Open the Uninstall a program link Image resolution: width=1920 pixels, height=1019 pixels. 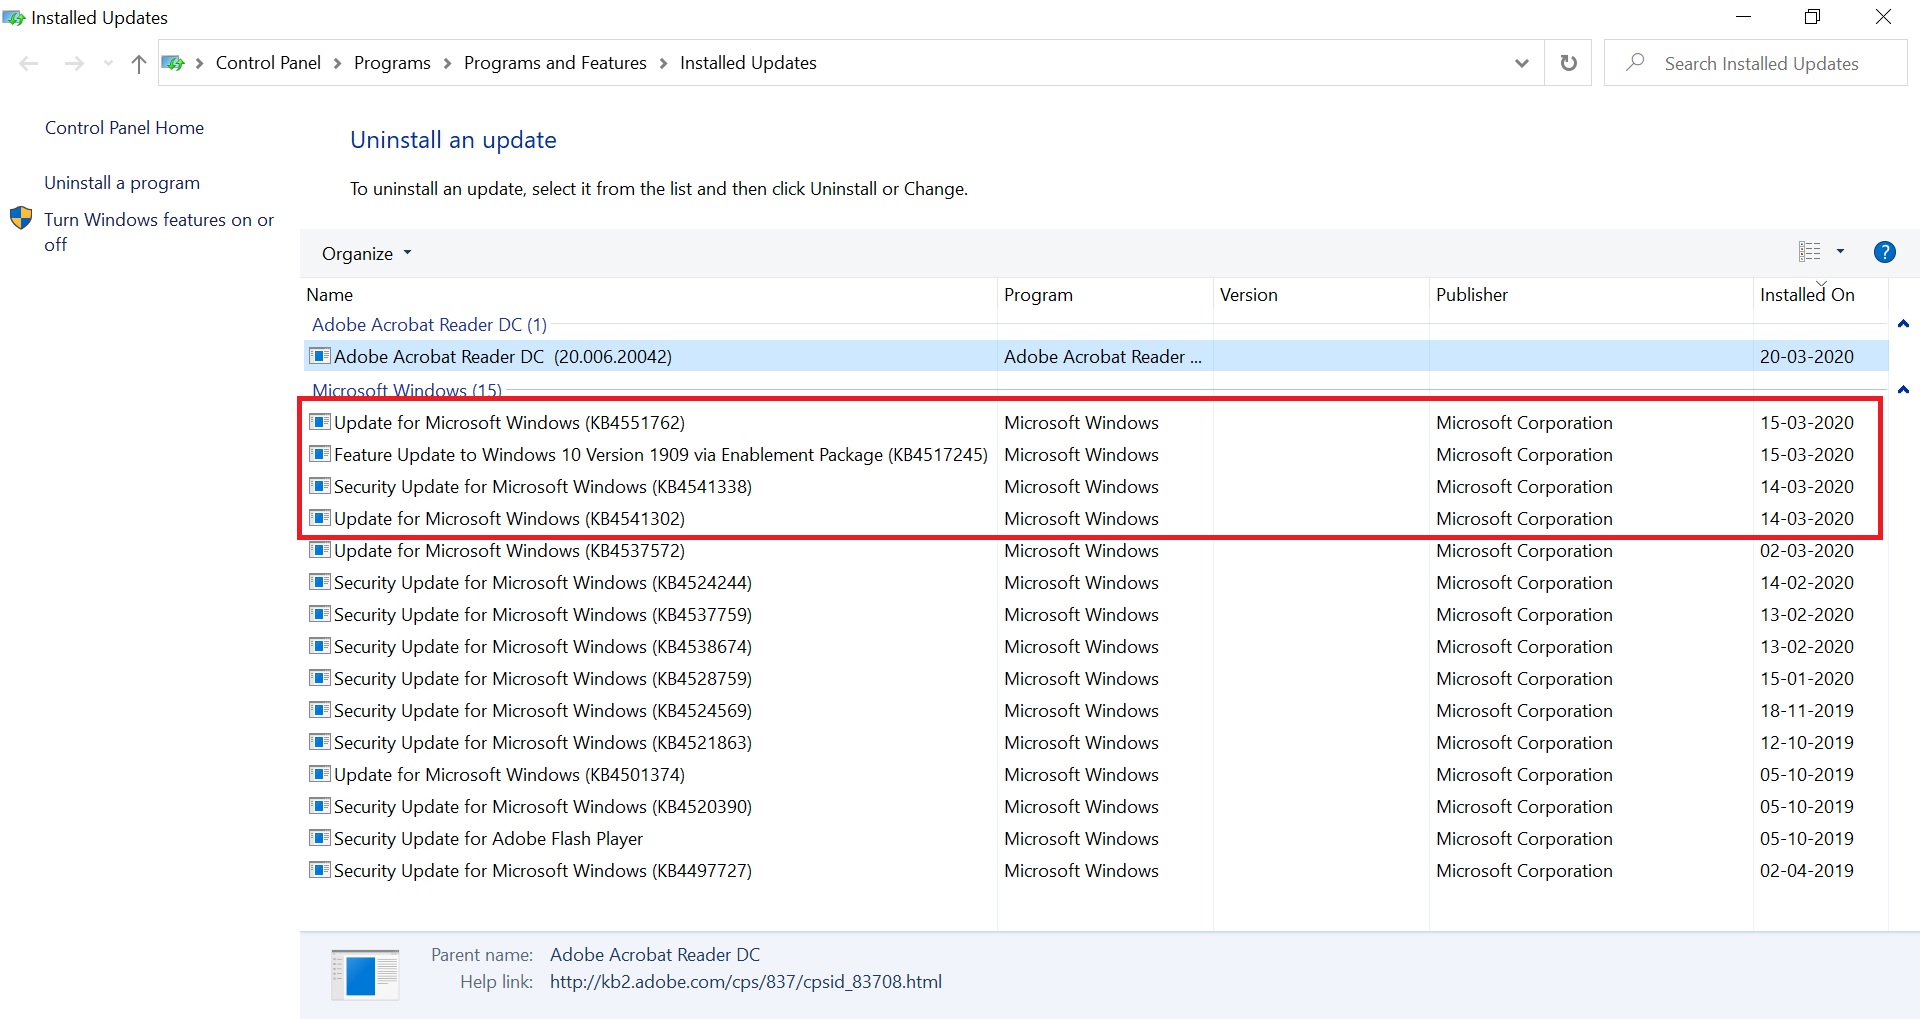click(x=122, y=183)
